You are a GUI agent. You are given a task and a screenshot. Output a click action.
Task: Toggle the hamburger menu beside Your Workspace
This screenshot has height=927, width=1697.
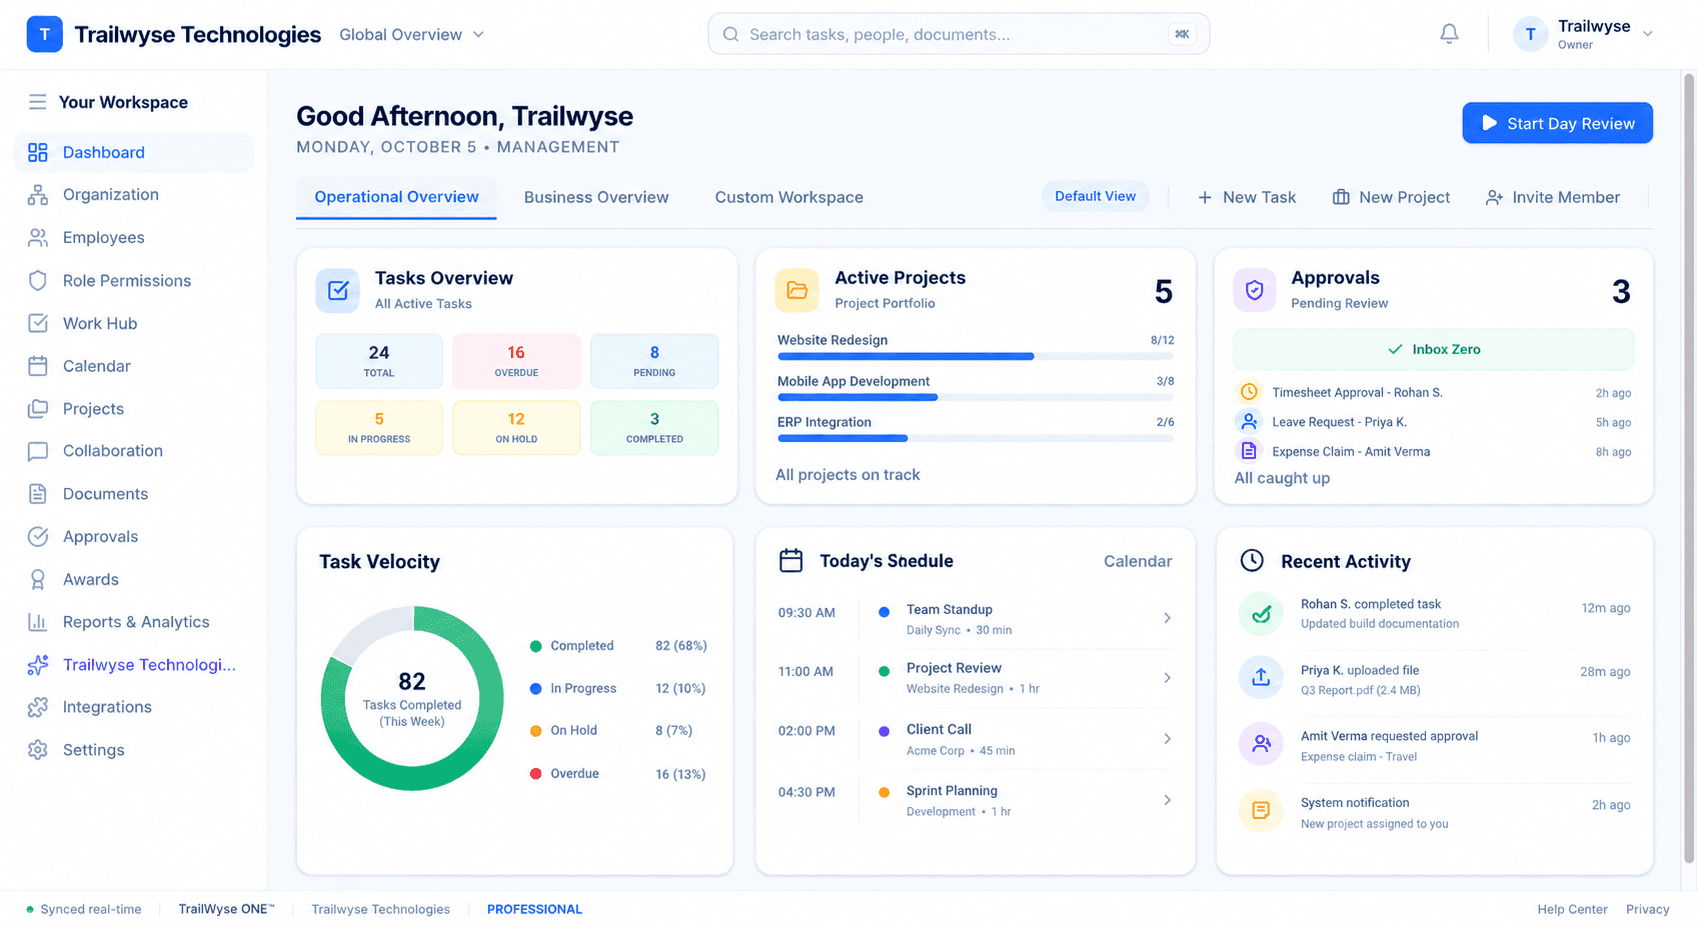tap(38, 102)
